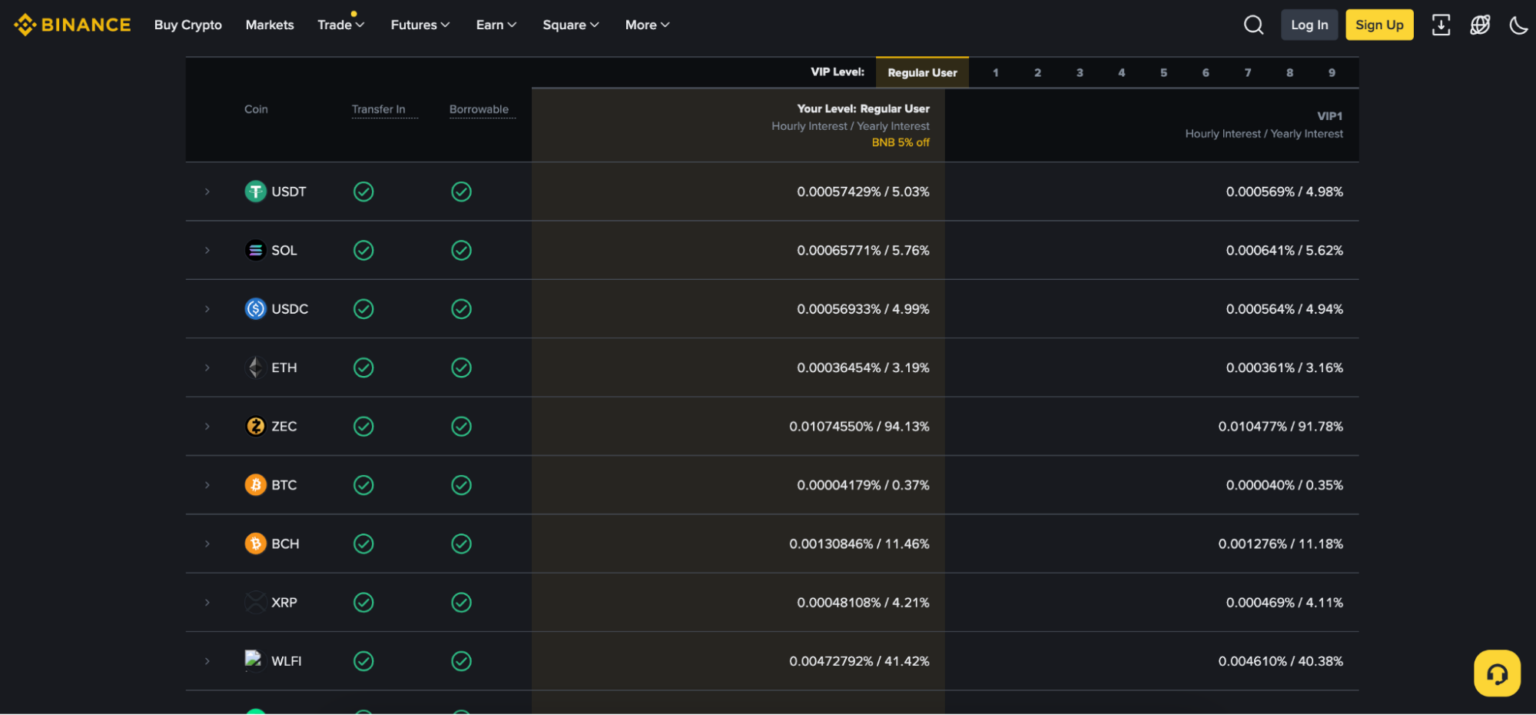Click the download app icon
The image size is (1536, 715).
point(1440,25)
